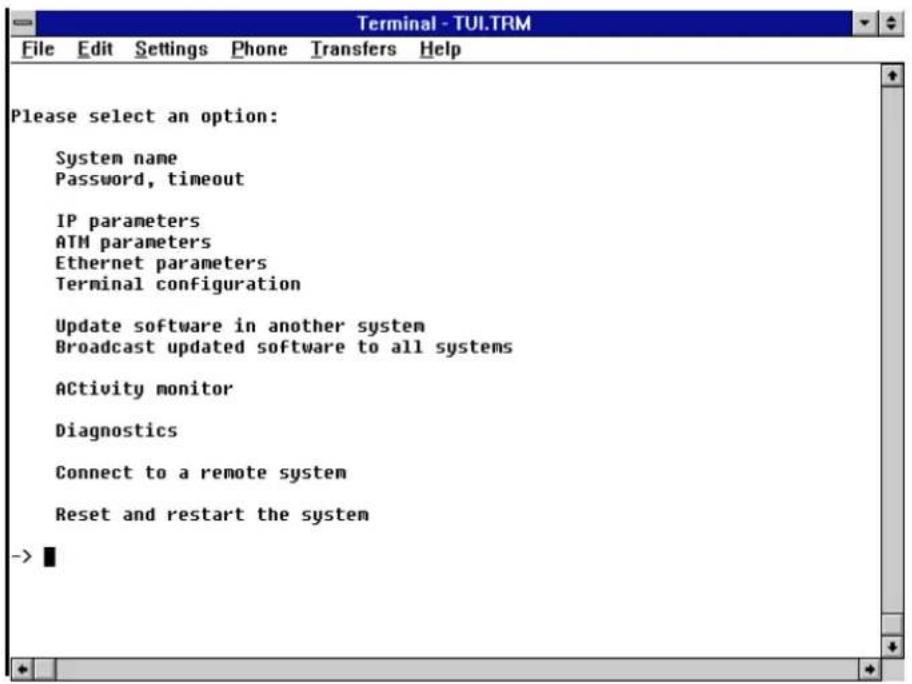
Task: Open the Help menu
Action: pos(440,49)
